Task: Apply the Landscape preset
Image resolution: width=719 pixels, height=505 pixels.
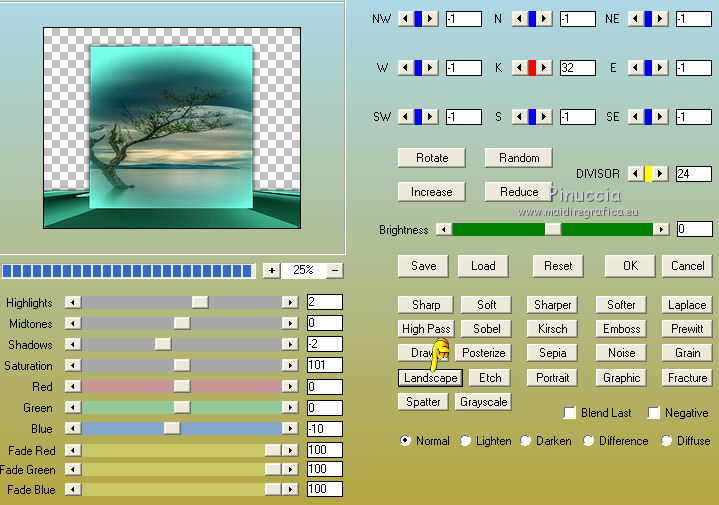Action: click(x=430, y=378)
